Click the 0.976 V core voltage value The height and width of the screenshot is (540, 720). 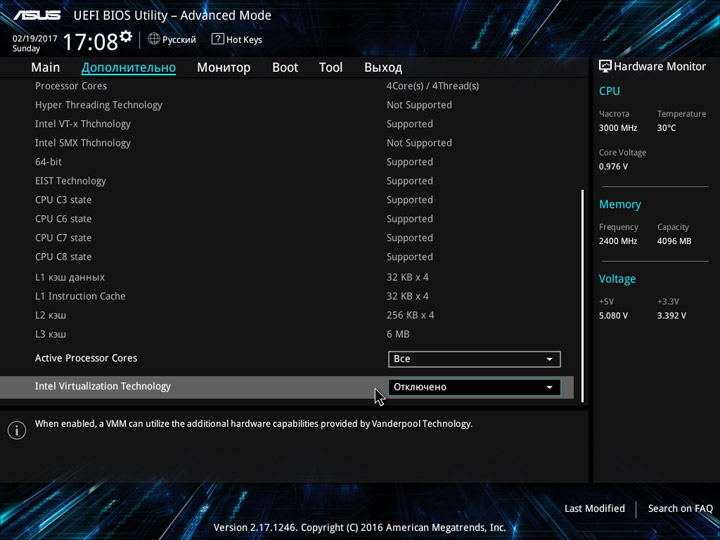pyautogui.click(x=613, y=166)
